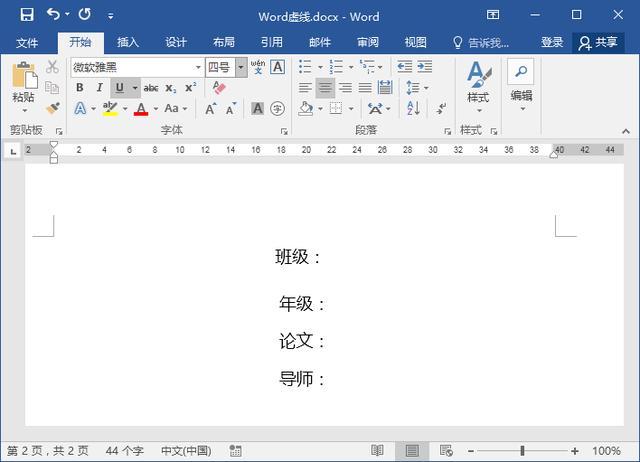This screenshot has height=462, width=640.
Task: Click the 登录 sign-in link
Action: pos(552,42)
